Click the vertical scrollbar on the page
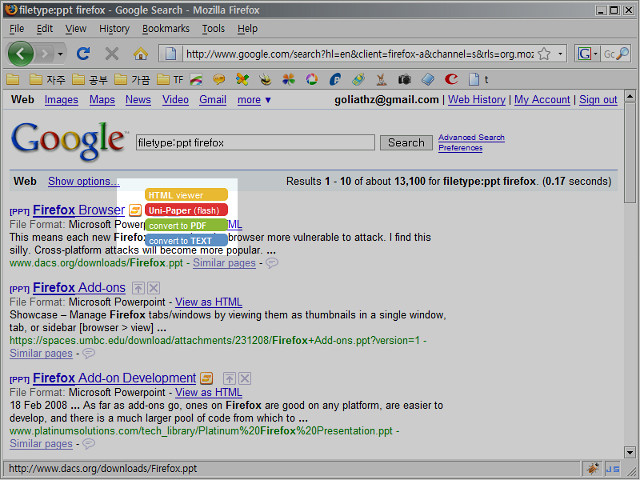Viewport: 640px width, 480px height. pyautogui.click(x=627, y=300)
